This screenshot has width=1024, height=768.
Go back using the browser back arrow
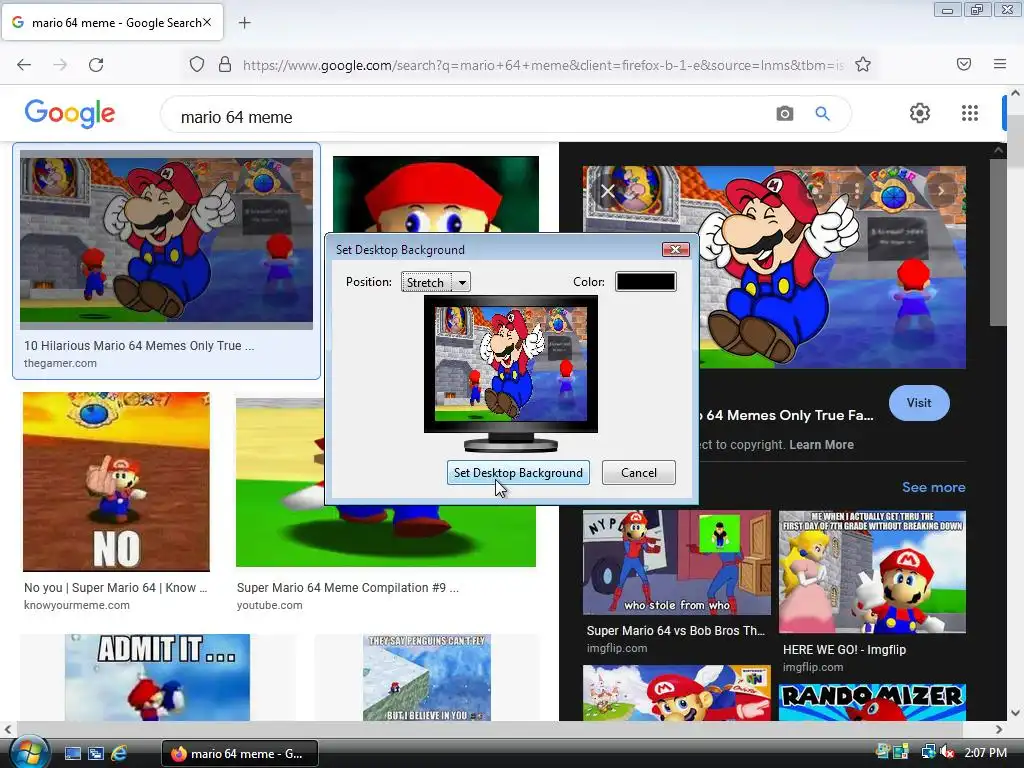(x=24, y=65)
